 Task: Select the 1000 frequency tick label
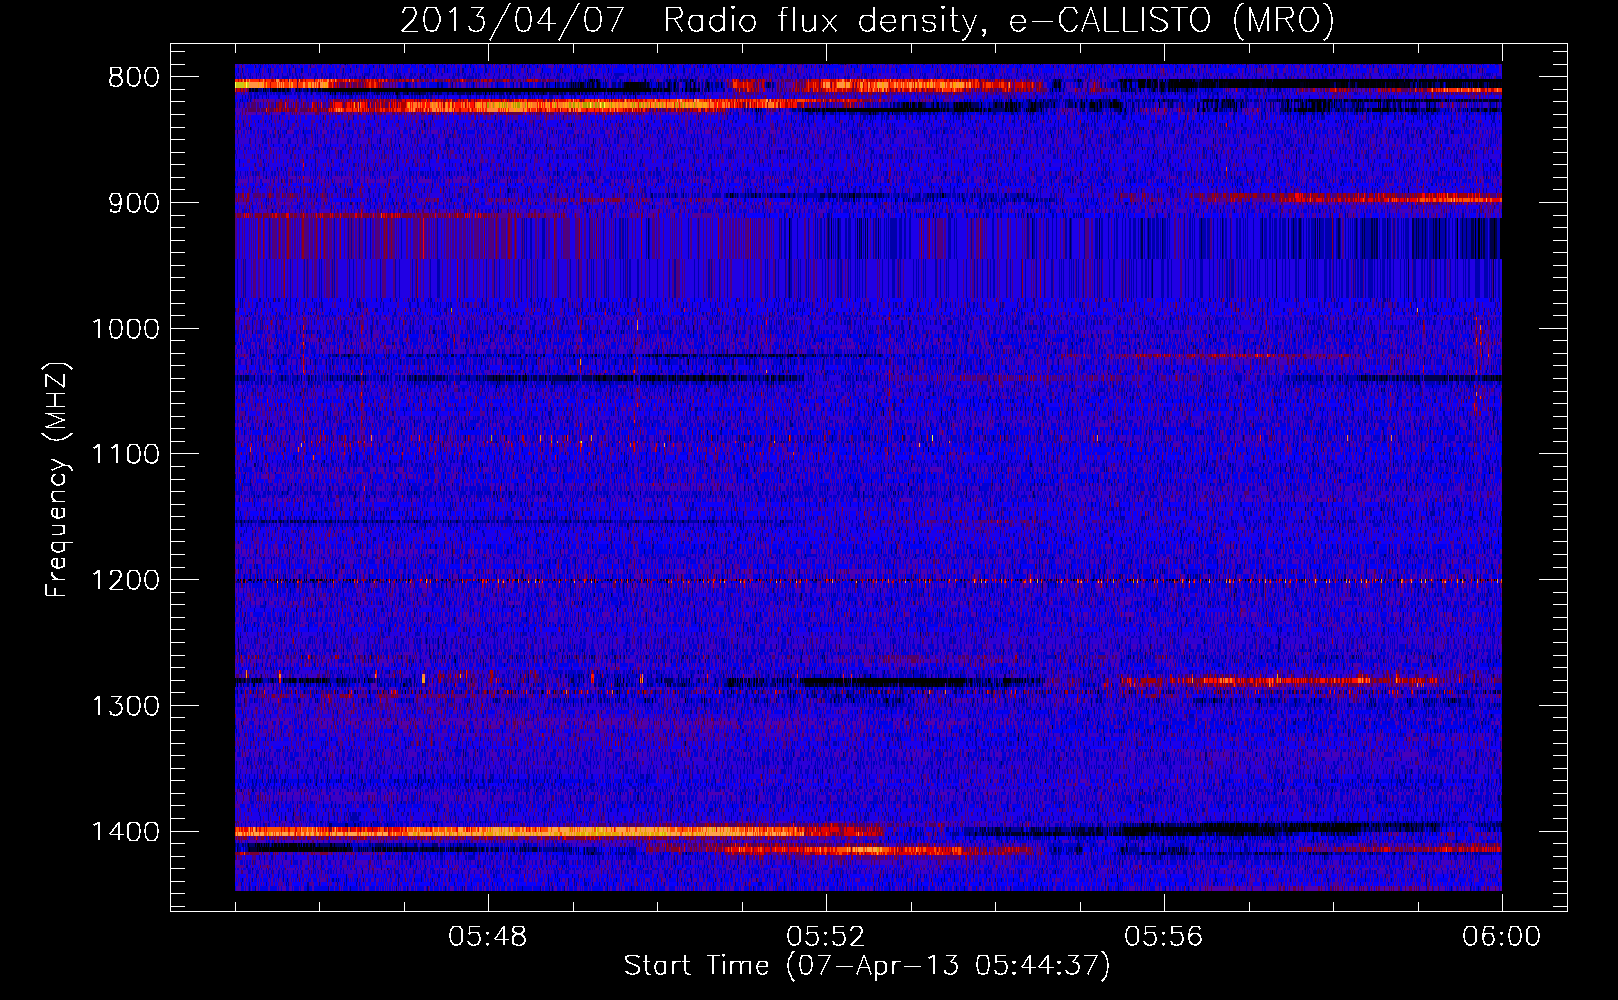point(125,330)
